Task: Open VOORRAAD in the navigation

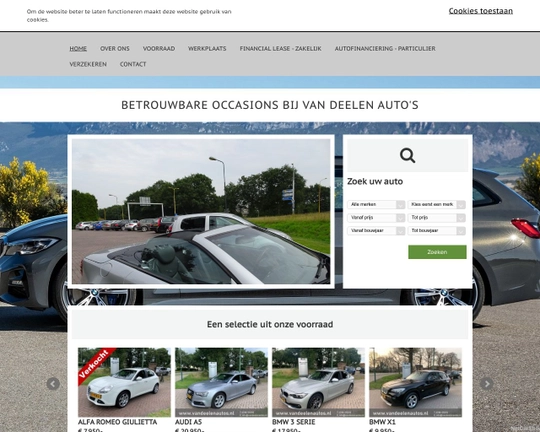Action: (159, 49)
